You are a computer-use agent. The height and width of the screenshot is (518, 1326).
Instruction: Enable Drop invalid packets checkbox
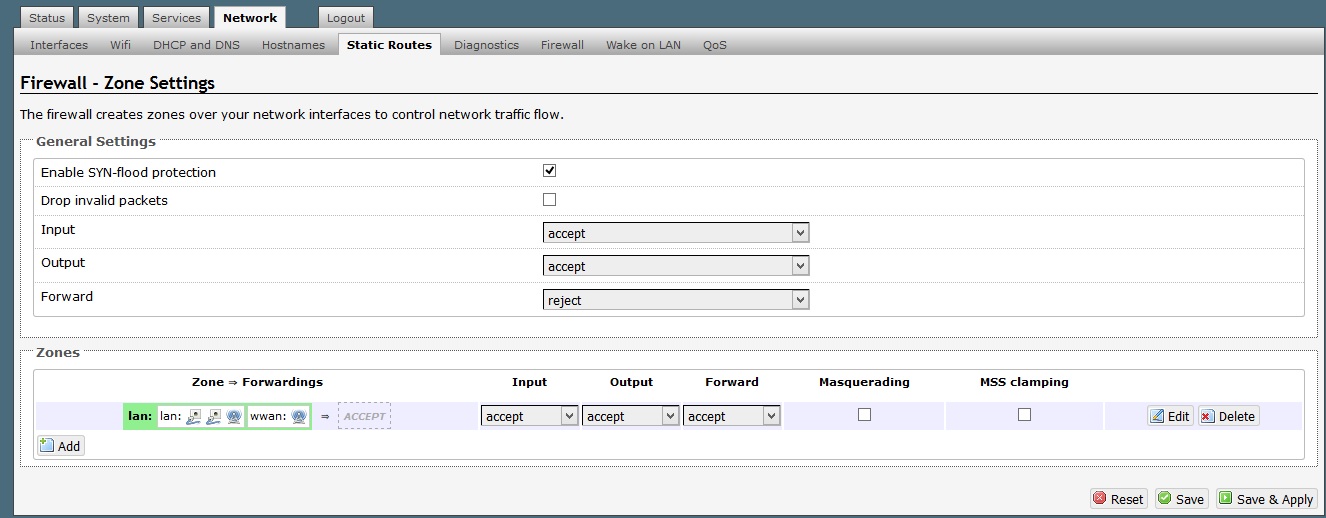tap(549, 199)
